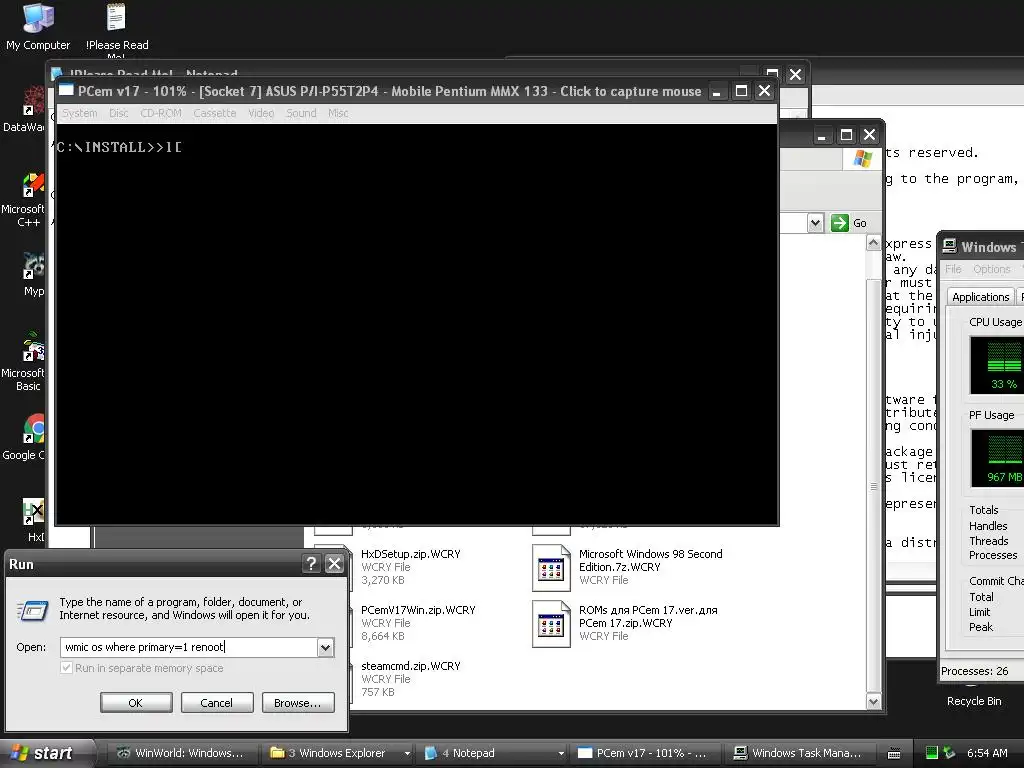Click the Explorer scrollbar up arrow

point(873,244)
